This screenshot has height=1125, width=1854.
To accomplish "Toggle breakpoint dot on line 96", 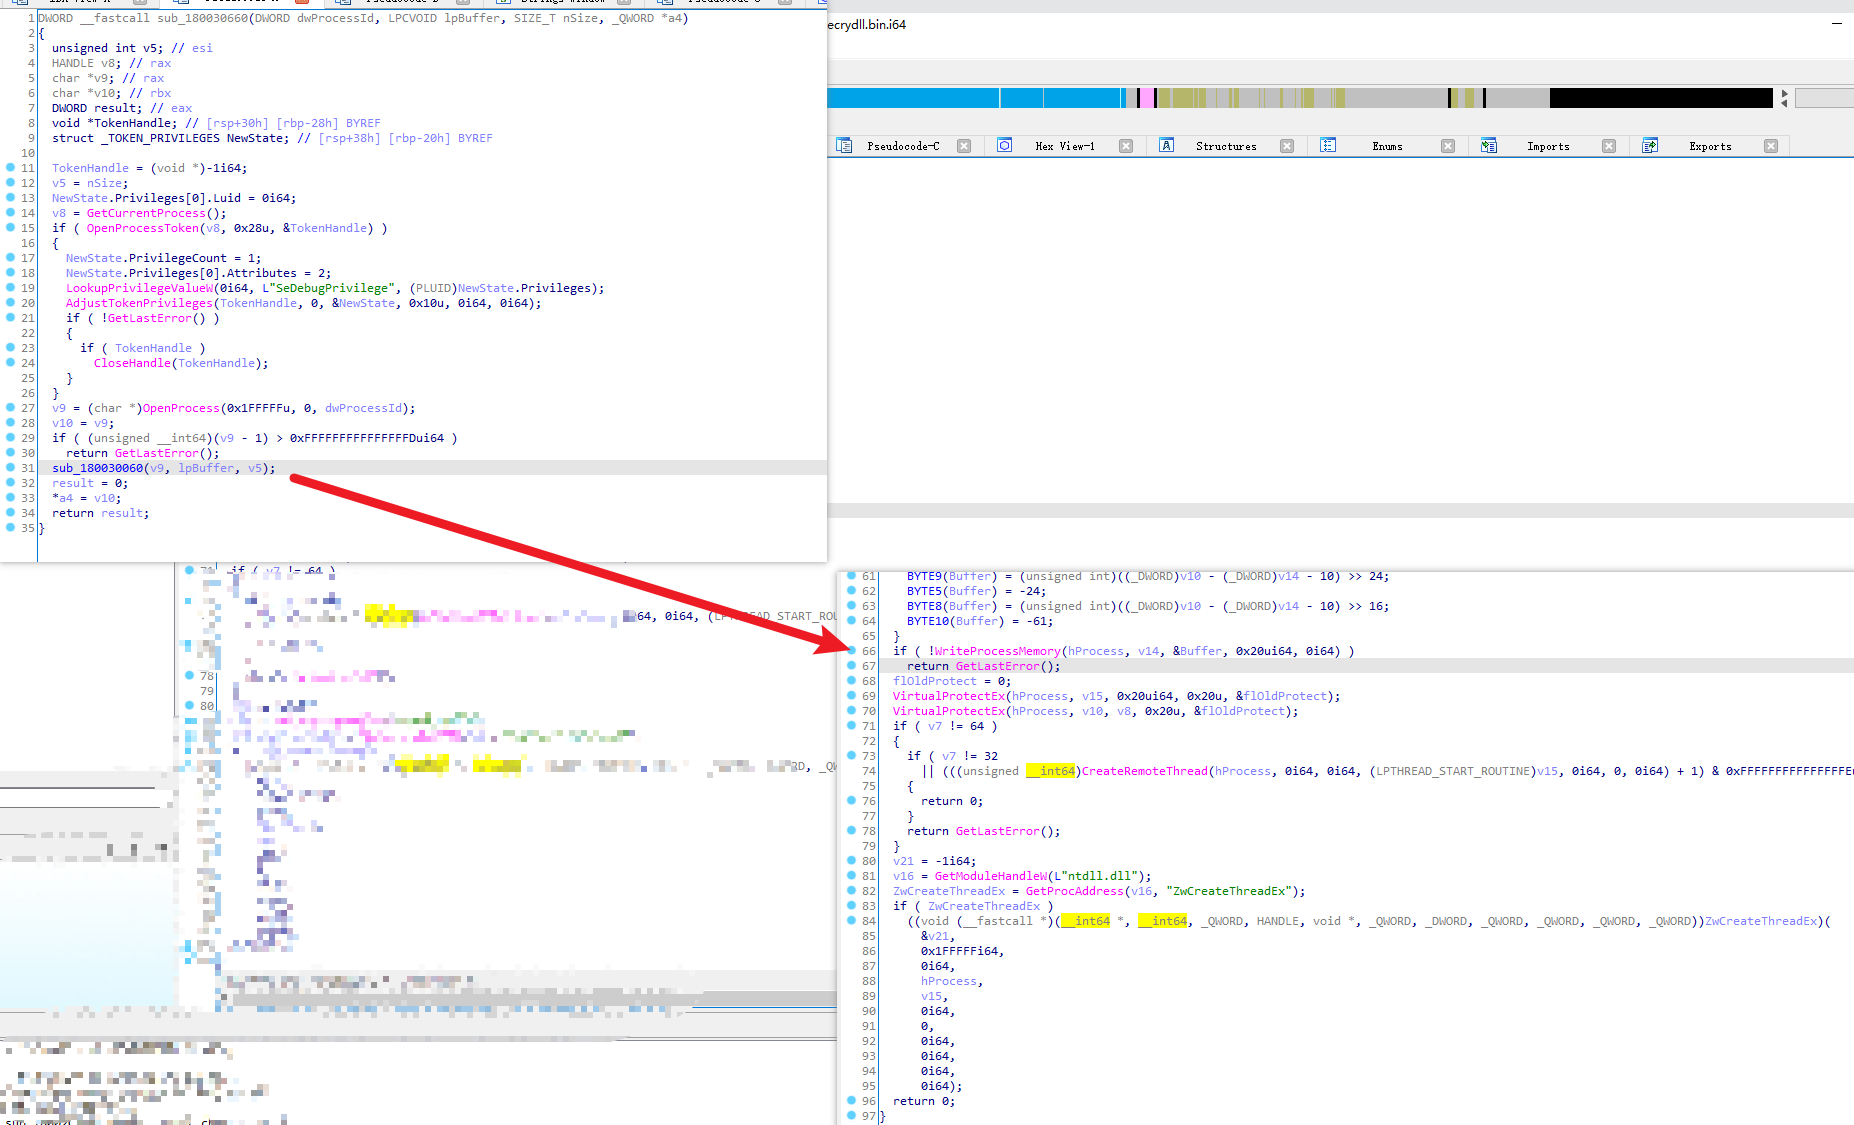I will tap(852, 1101).
